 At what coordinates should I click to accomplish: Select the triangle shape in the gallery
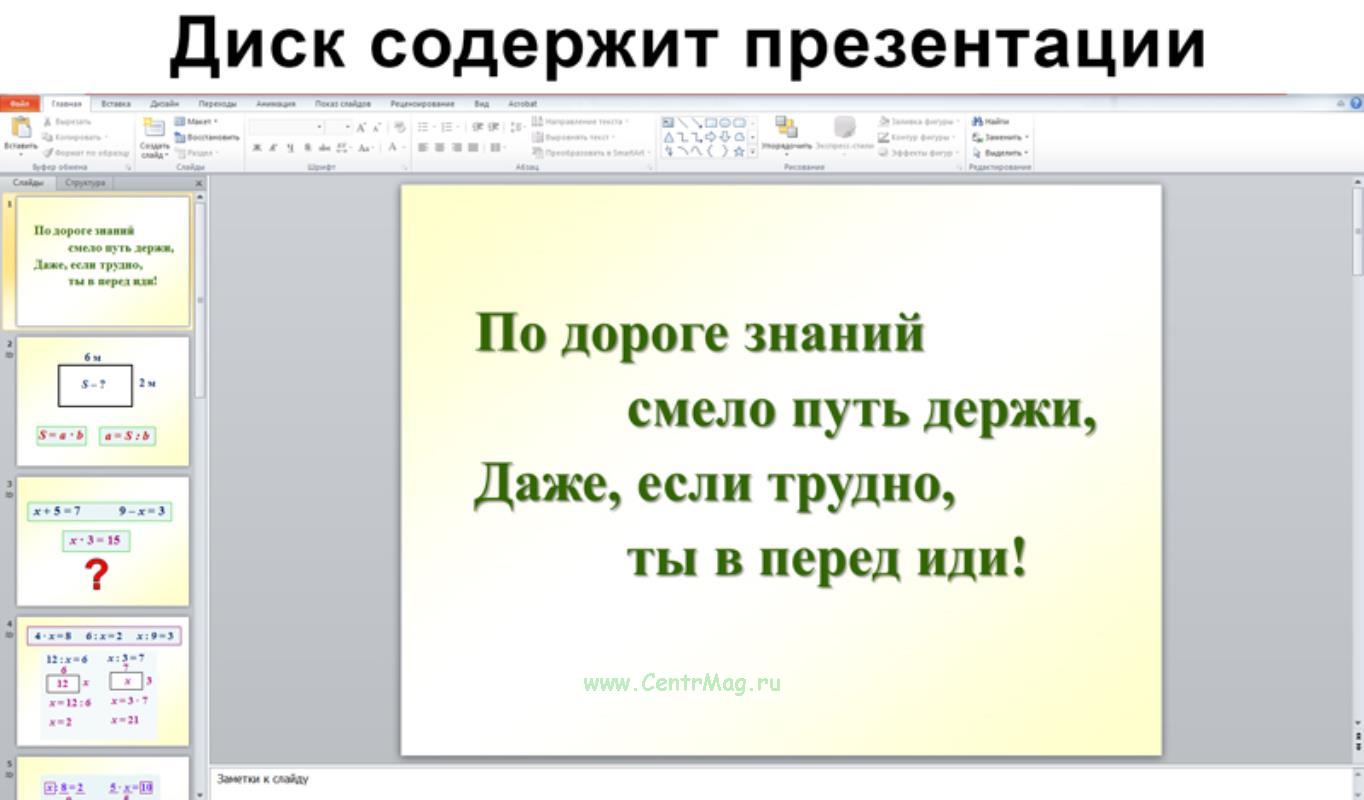668,137
